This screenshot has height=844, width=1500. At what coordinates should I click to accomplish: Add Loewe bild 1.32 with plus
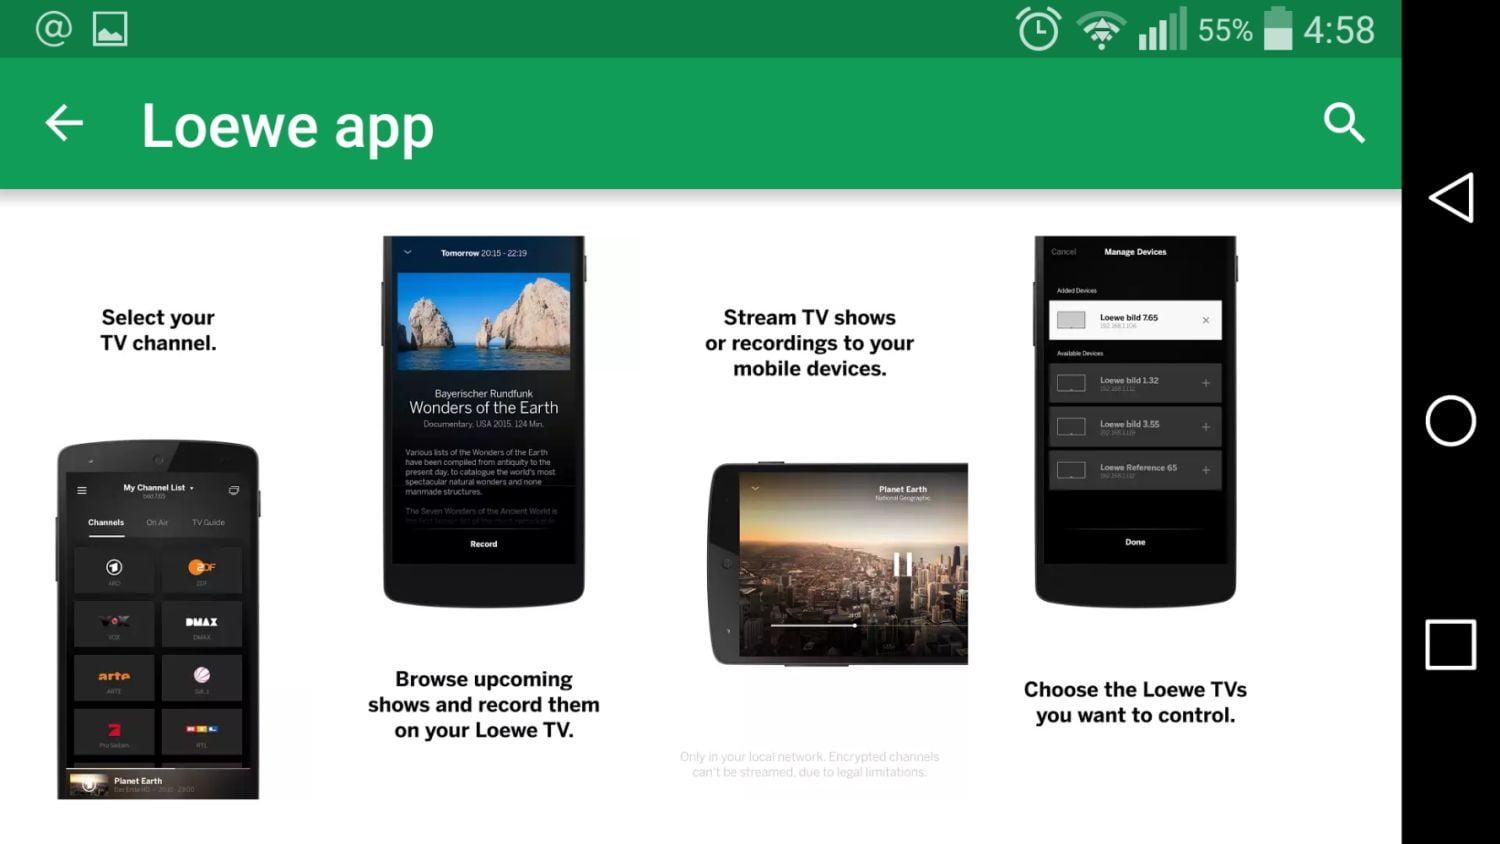coord(1205,383)
